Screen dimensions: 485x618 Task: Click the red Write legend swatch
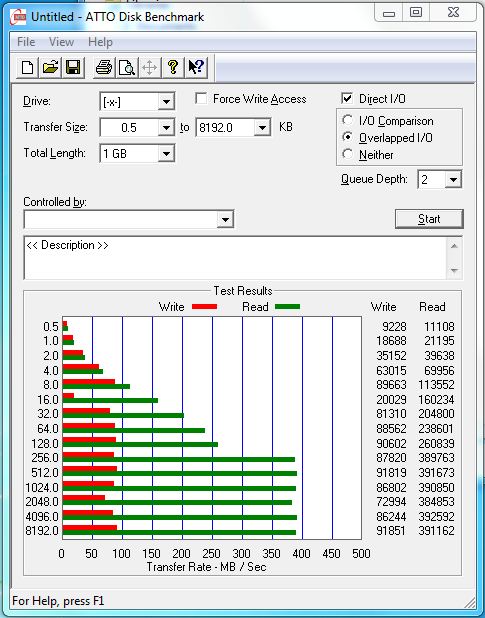pyautogui.click(x=204, y=306)
